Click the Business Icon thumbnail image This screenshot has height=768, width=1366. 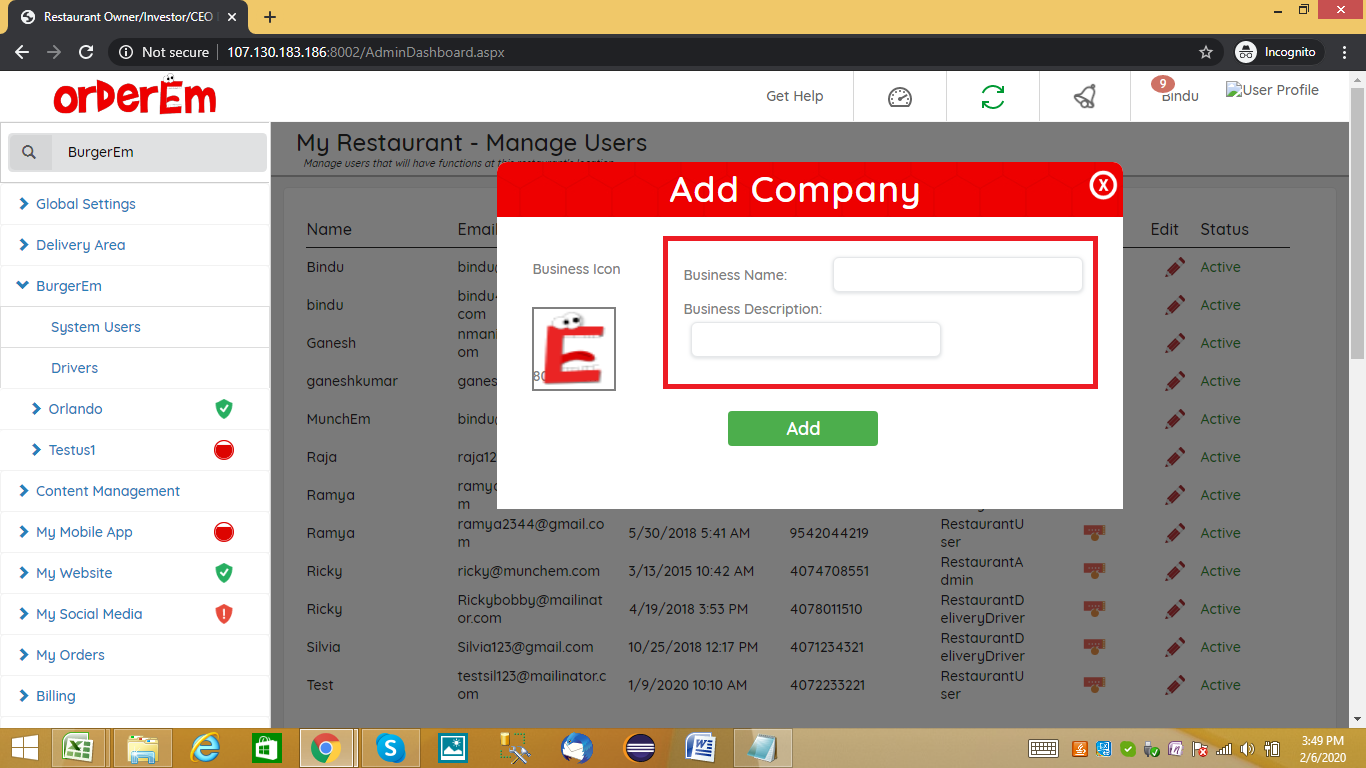pos(574,349)
